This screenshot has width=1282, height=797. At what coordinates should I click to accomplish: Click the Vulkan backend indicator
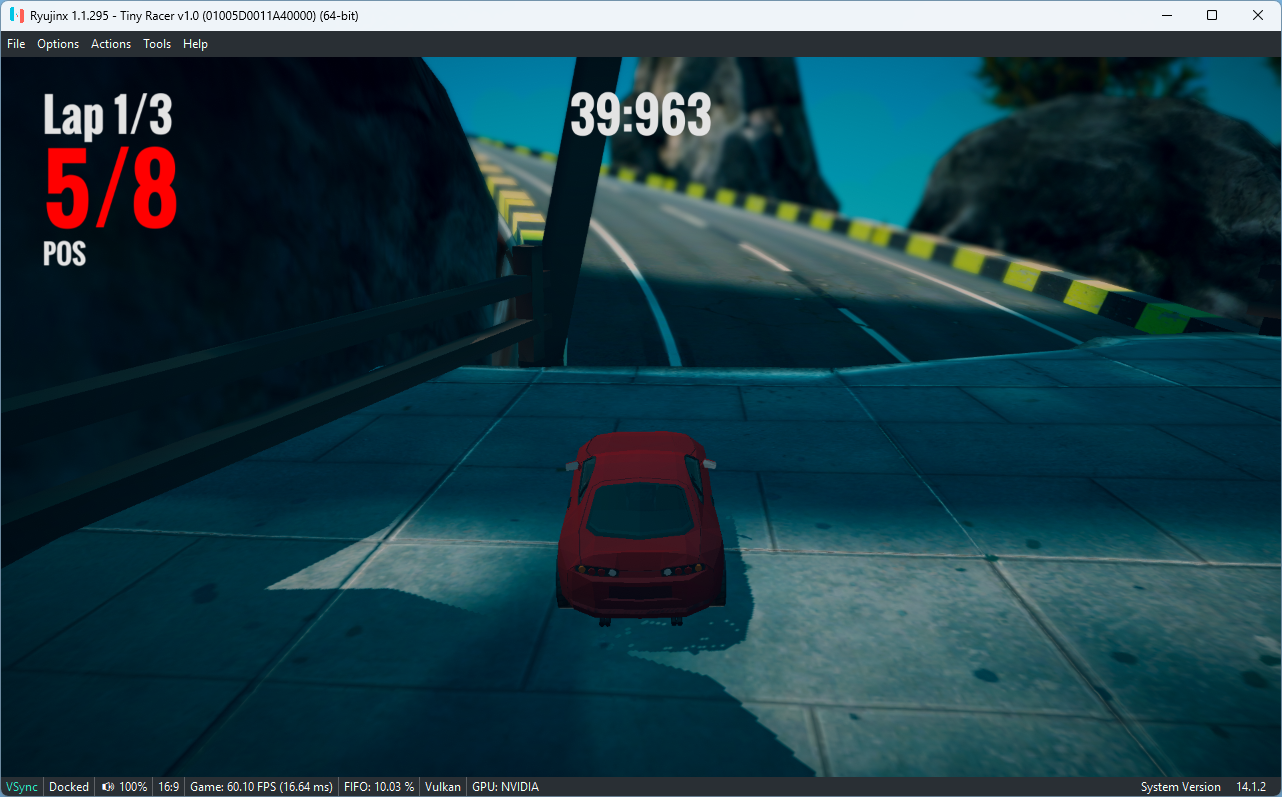tap(442, 786)
